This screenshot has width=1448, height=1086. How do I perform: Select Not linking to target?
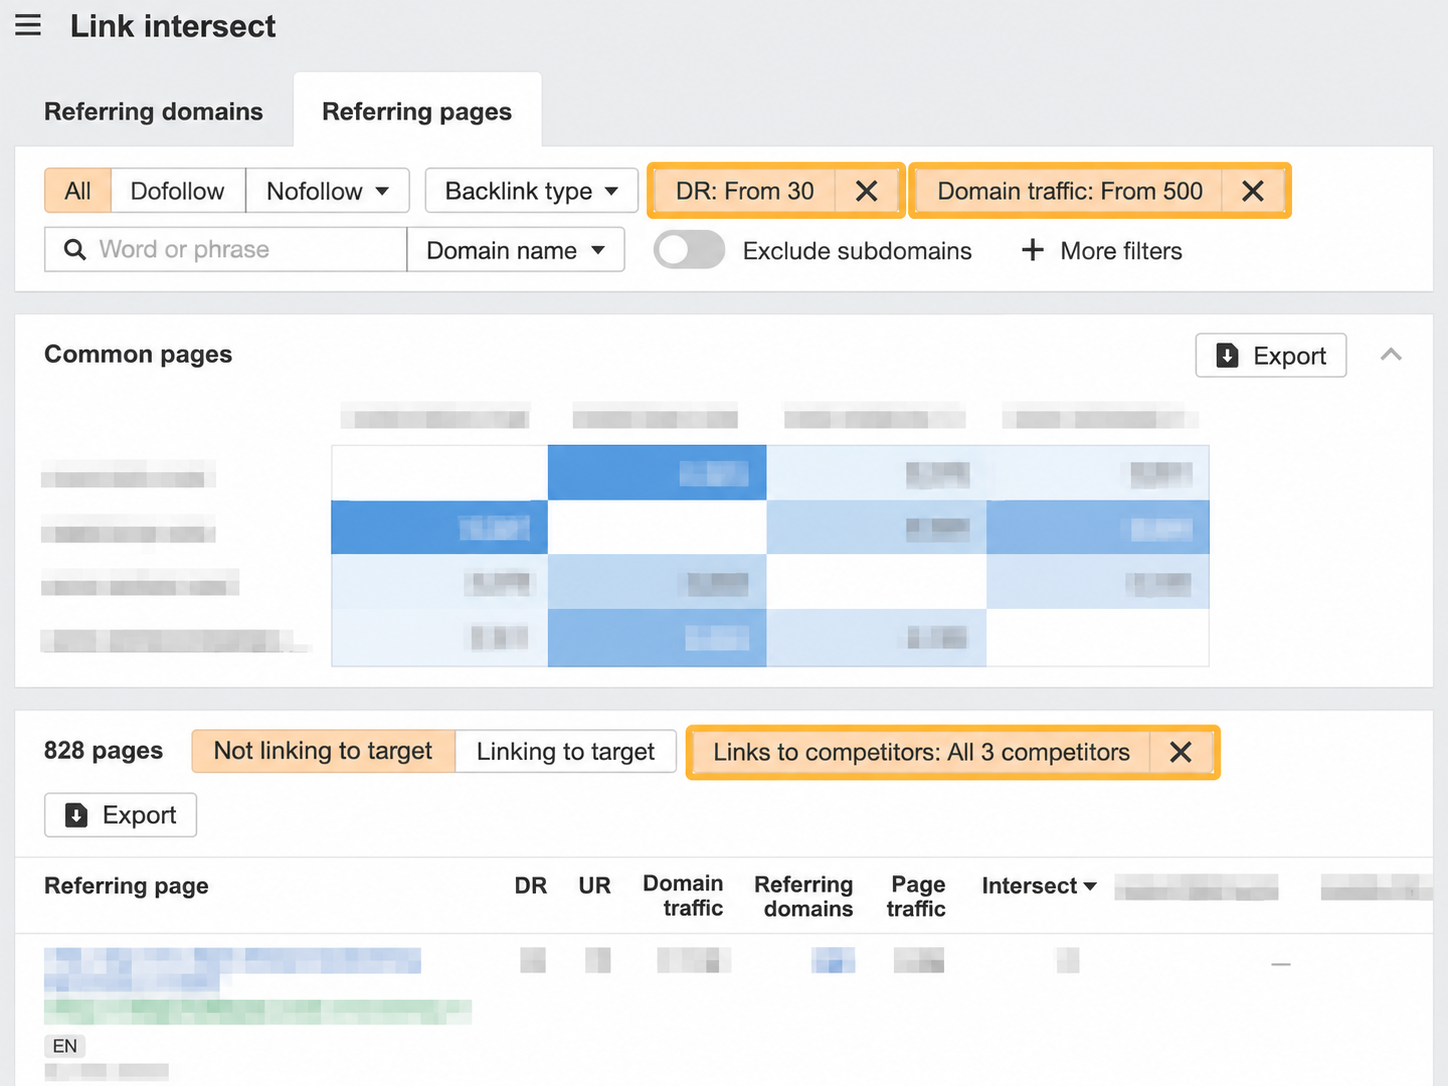click(x=323, y=751)
